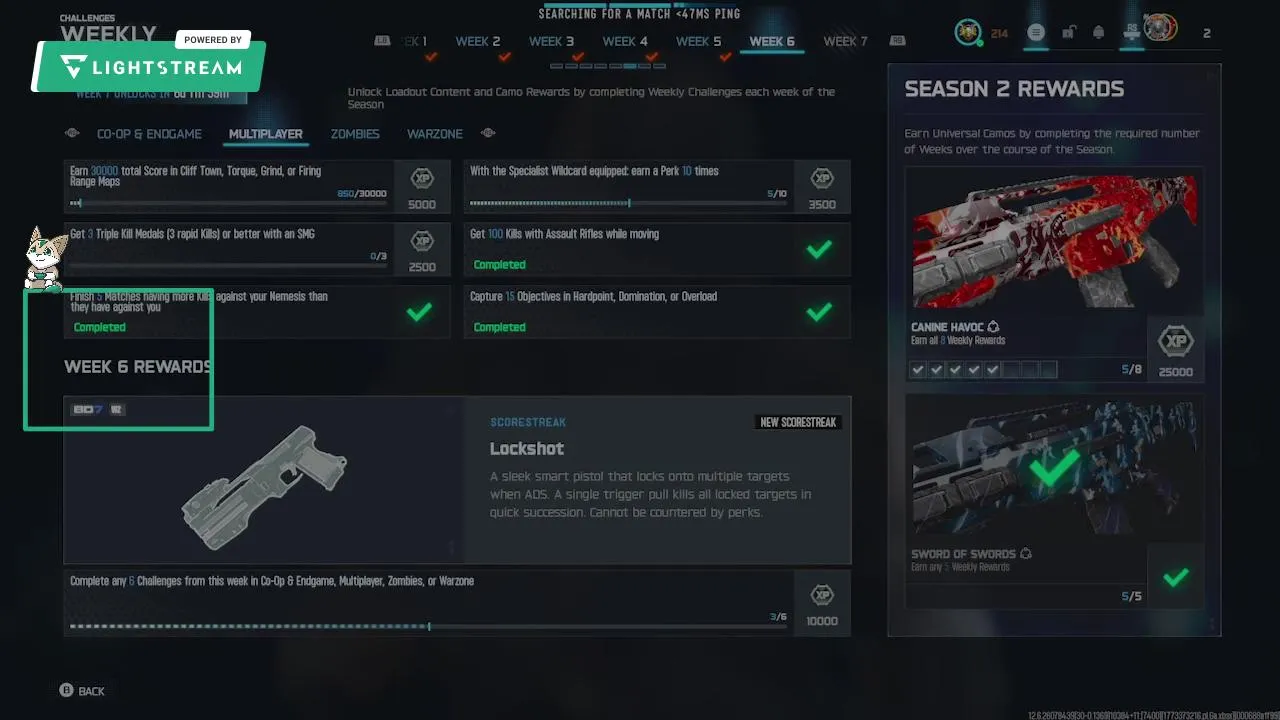This screenshot has height=720, width=1280.
Task: Go to the previous week using the LB bumper icon
Action: [x=382, y=41]
